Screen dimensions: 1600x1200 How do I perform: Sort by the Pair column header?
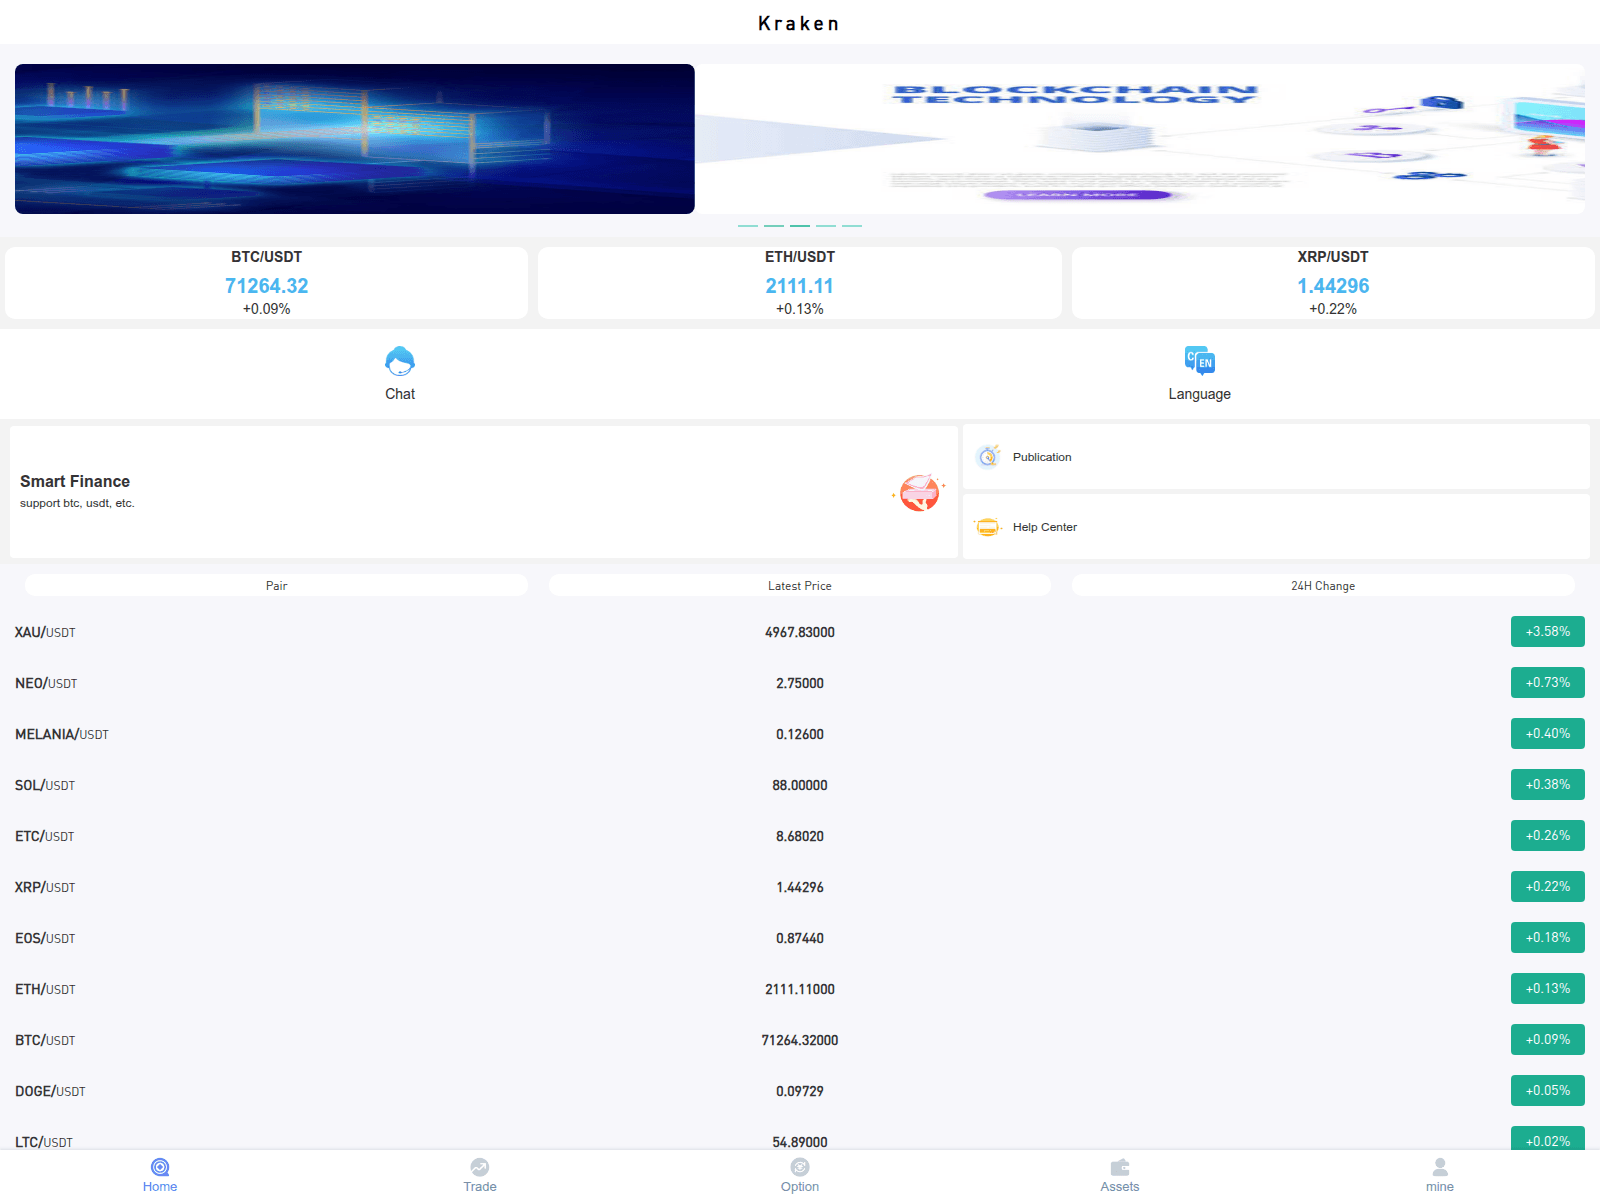[x=276, y=586]
